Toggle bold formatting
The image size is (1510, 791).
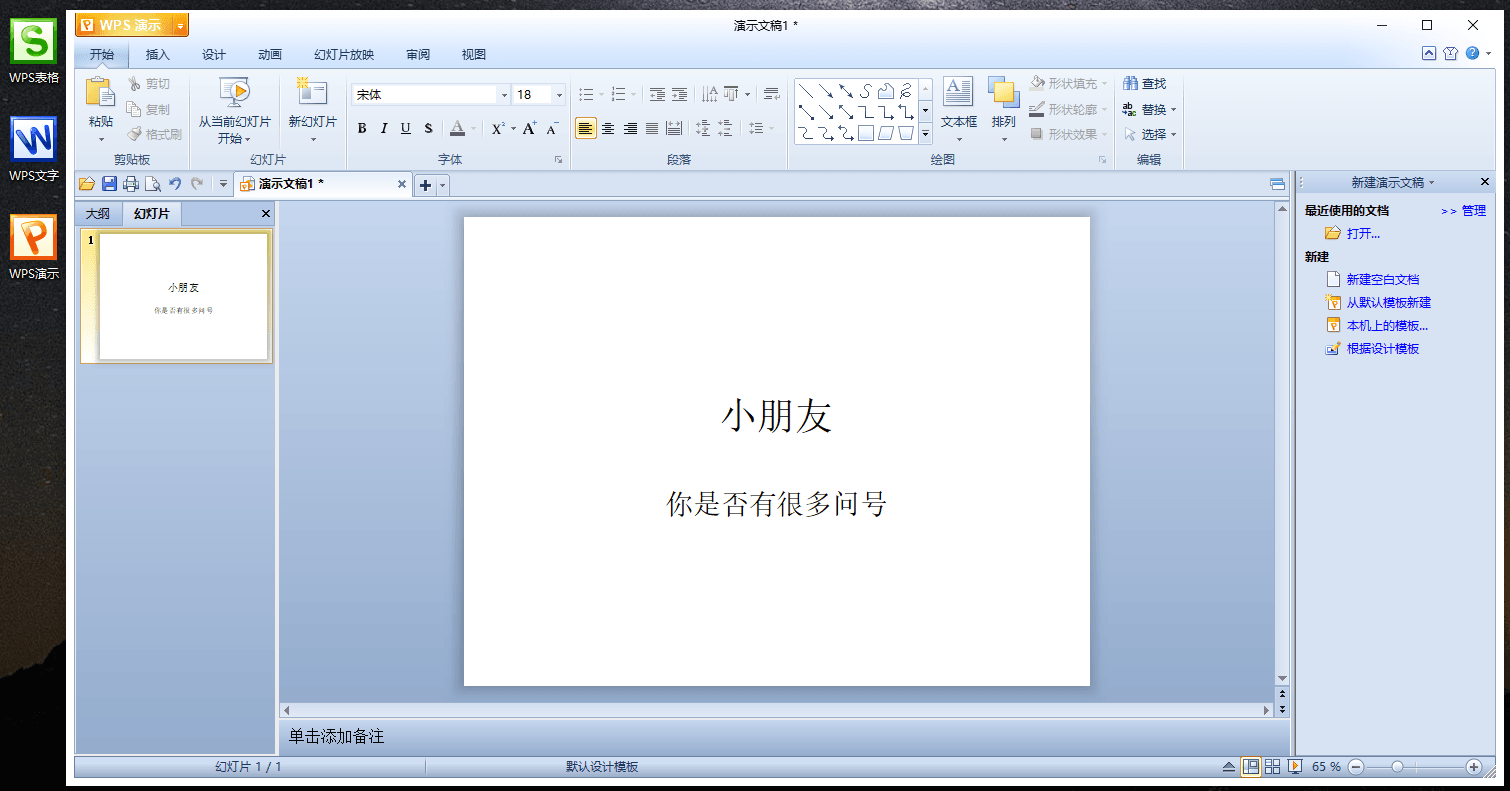(x=364, y=128)
